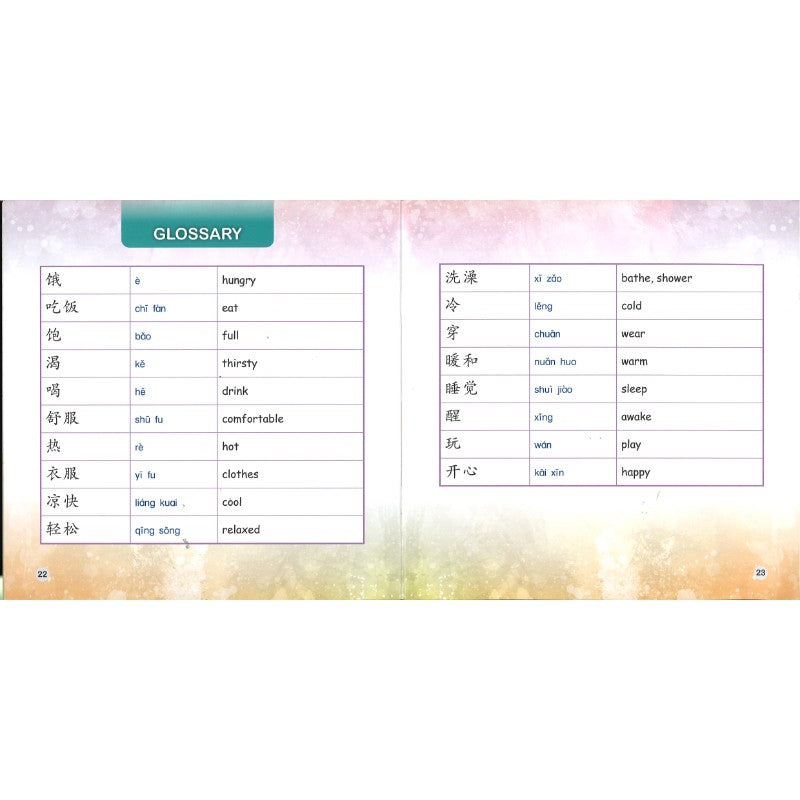Click the pinyin chī fàn
The image size is (800, 800).
152,308
